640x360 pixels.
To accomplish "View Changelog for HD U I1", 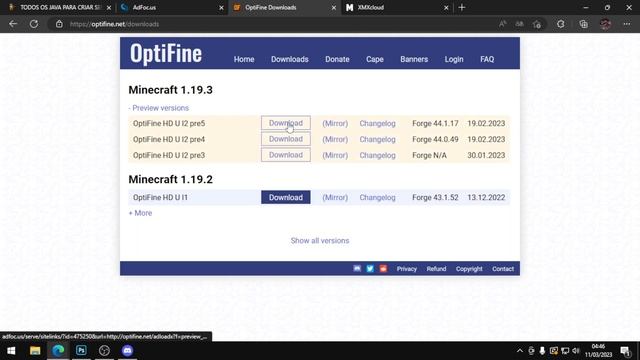I will pos(378,198).
